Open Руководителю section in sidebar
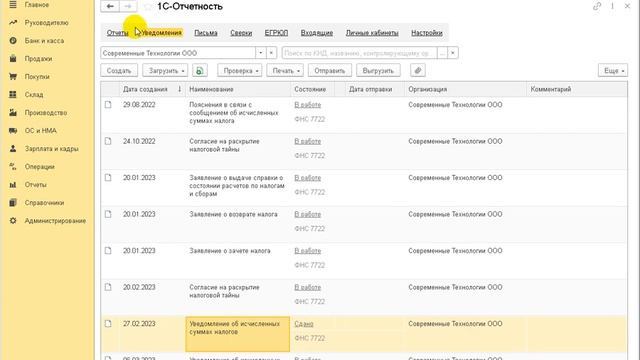 coord(46,23)
